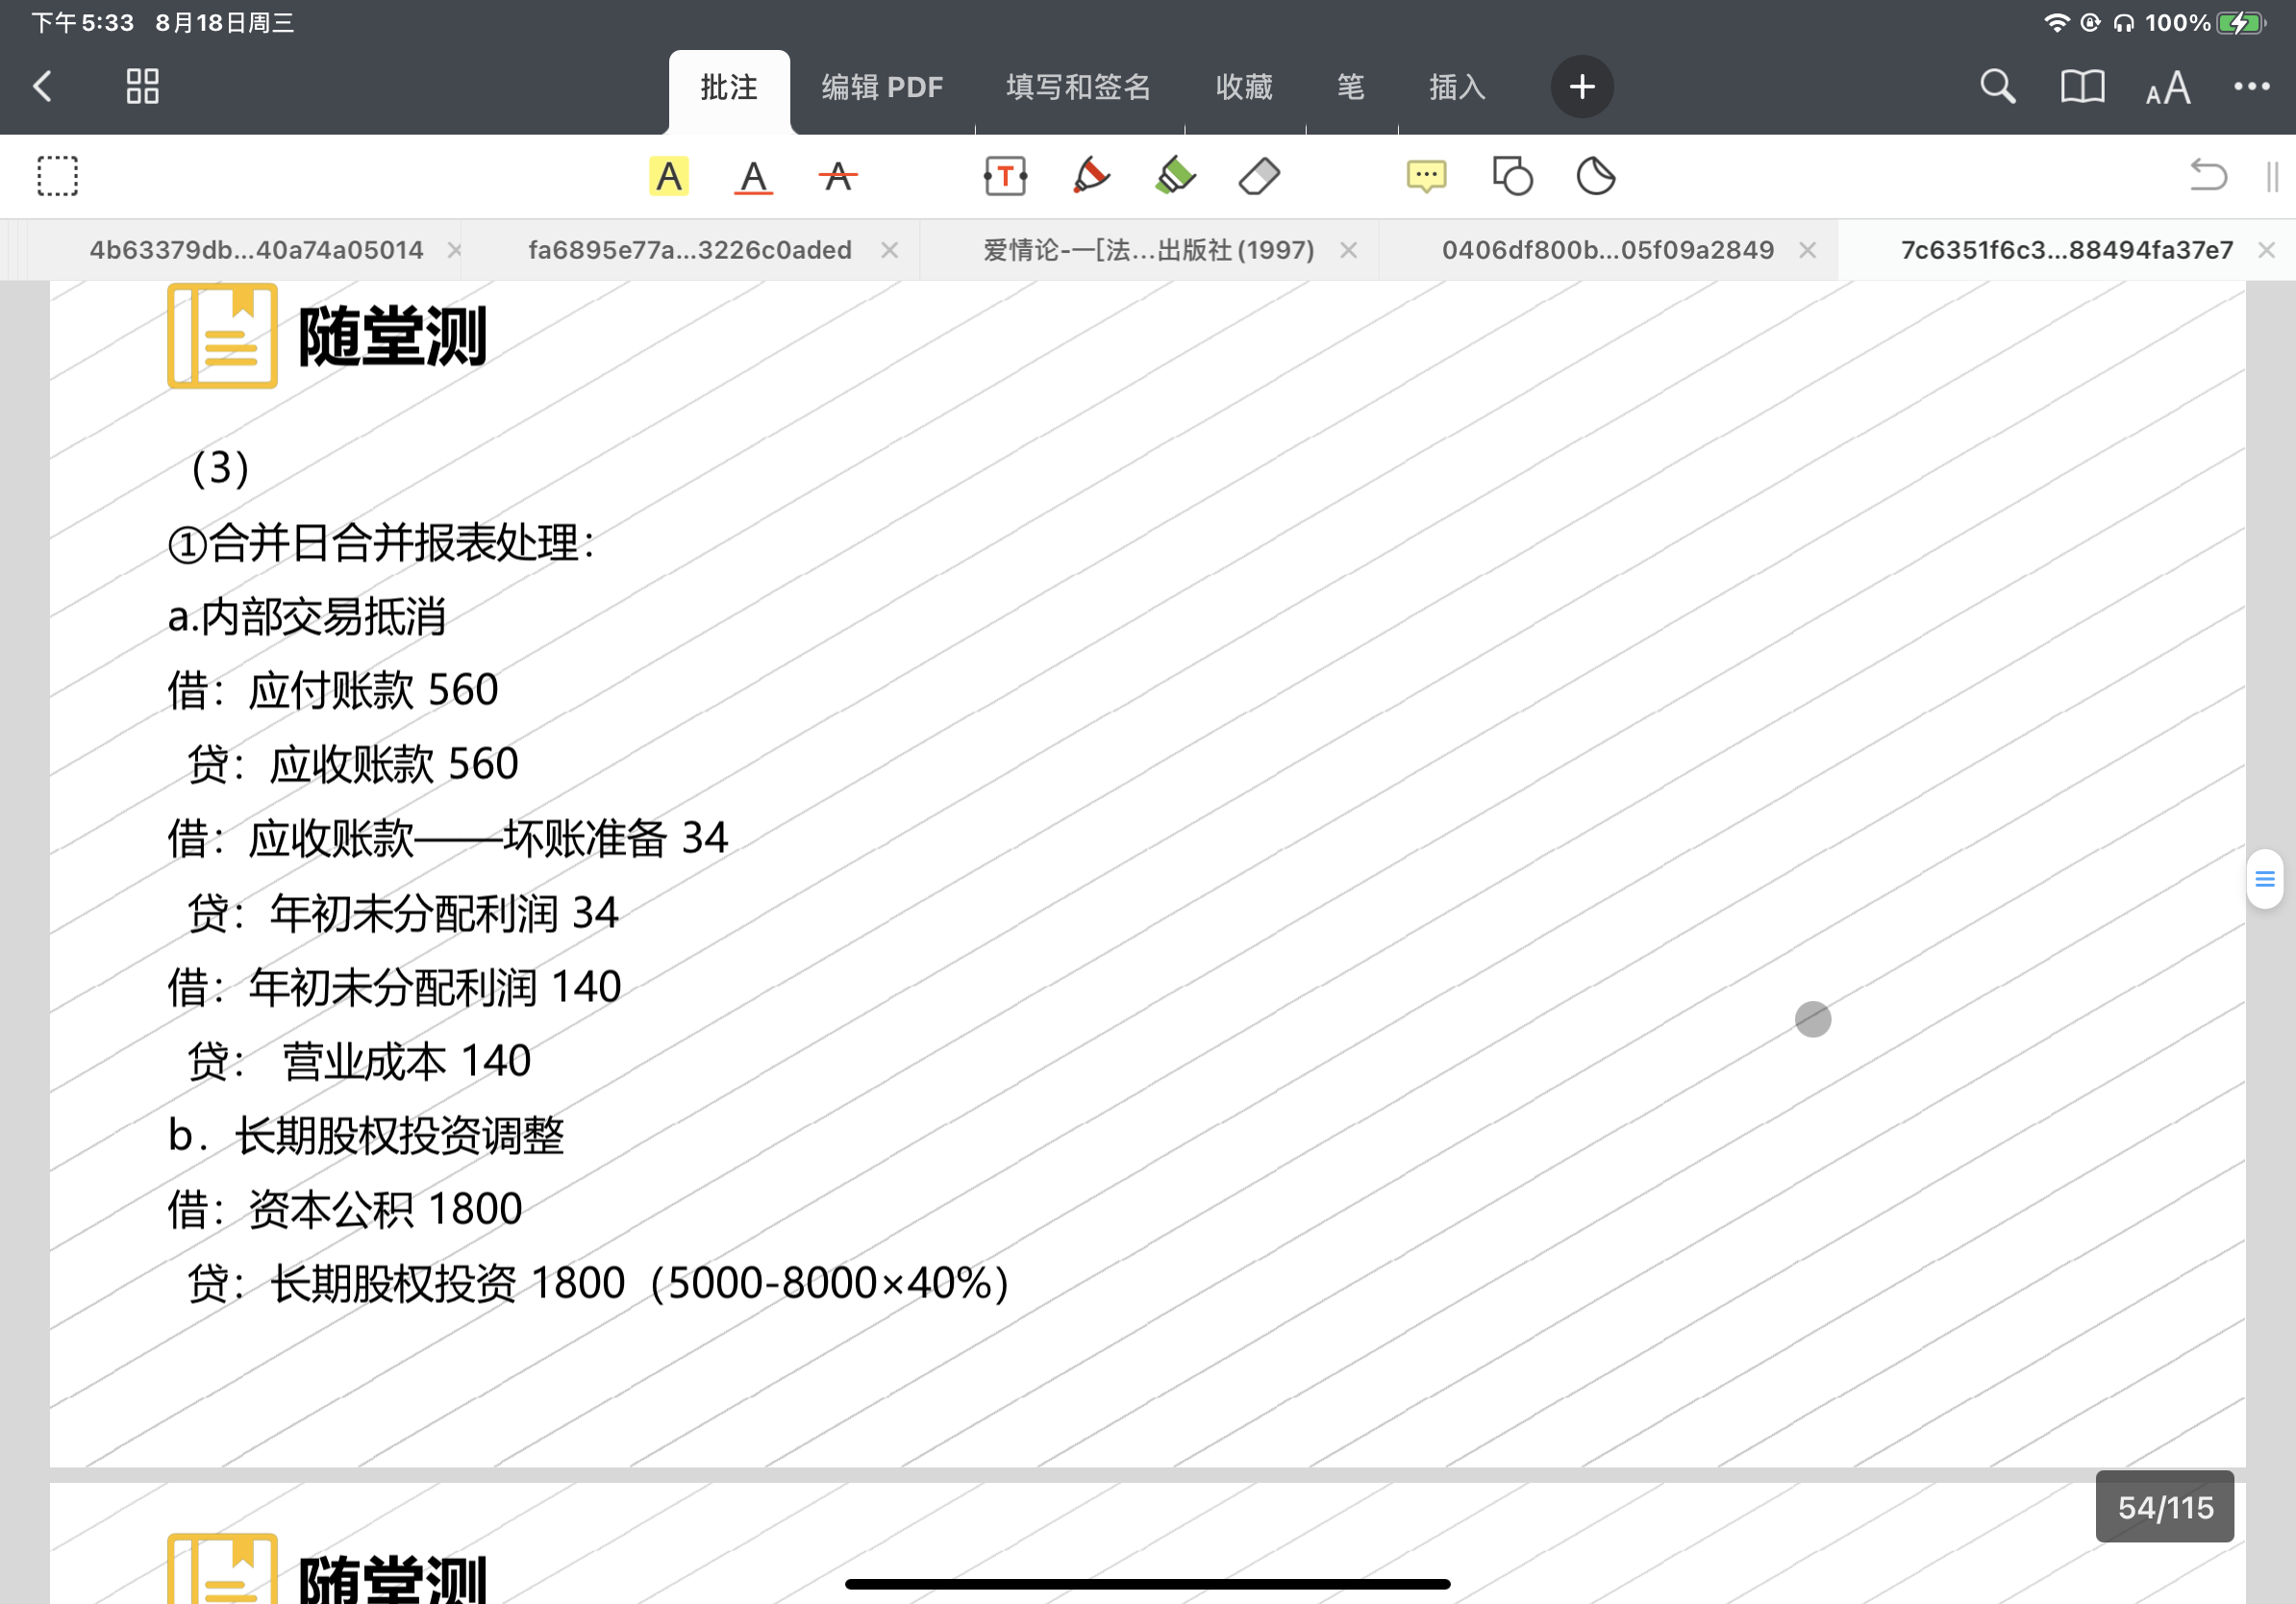Add a comment note annotation
Image resolution: width=2296 pixels, height=1604 pixels.
pos(1426,177)
